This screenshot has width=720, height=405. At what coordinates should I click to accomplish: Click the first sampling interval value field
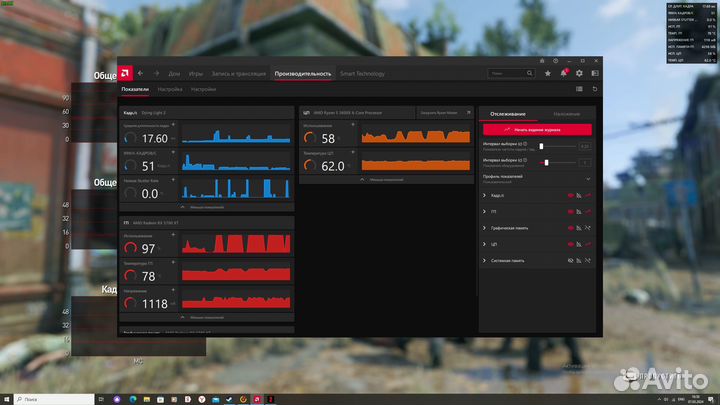click(585, 146)
